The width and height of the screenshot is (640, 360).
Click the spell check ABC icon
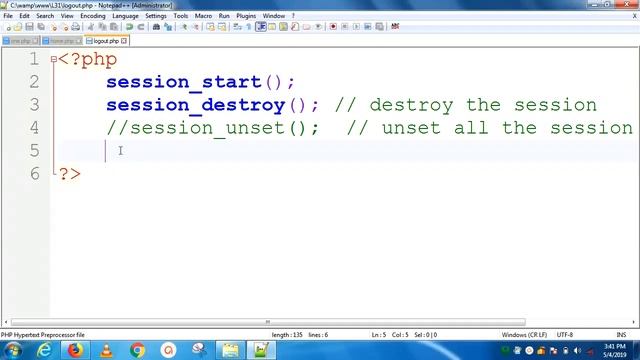395,27
